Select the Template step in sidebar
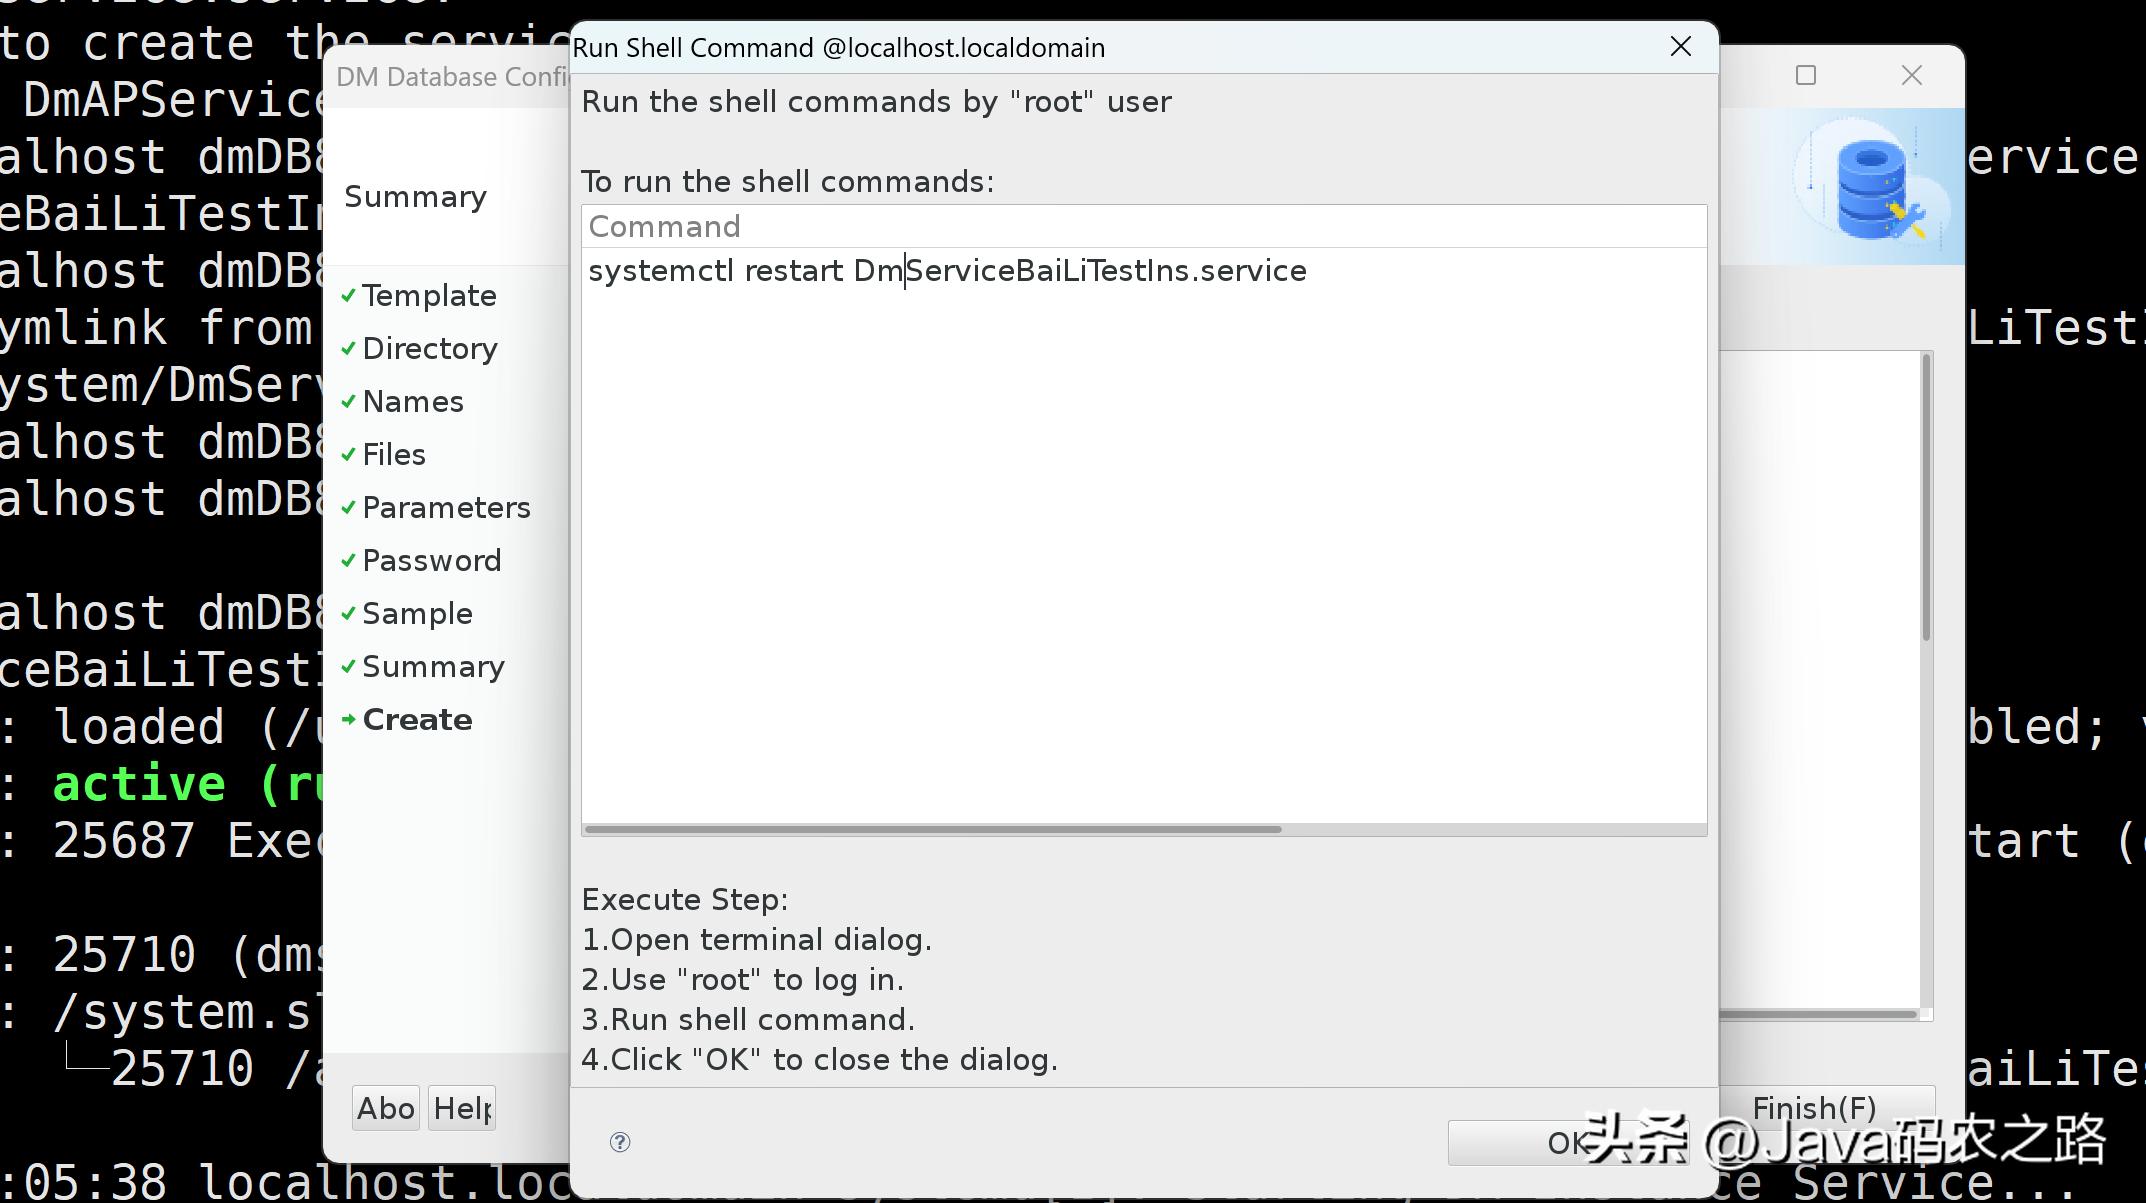The width and height of the screenshot is (2146, 1203). 428,296
